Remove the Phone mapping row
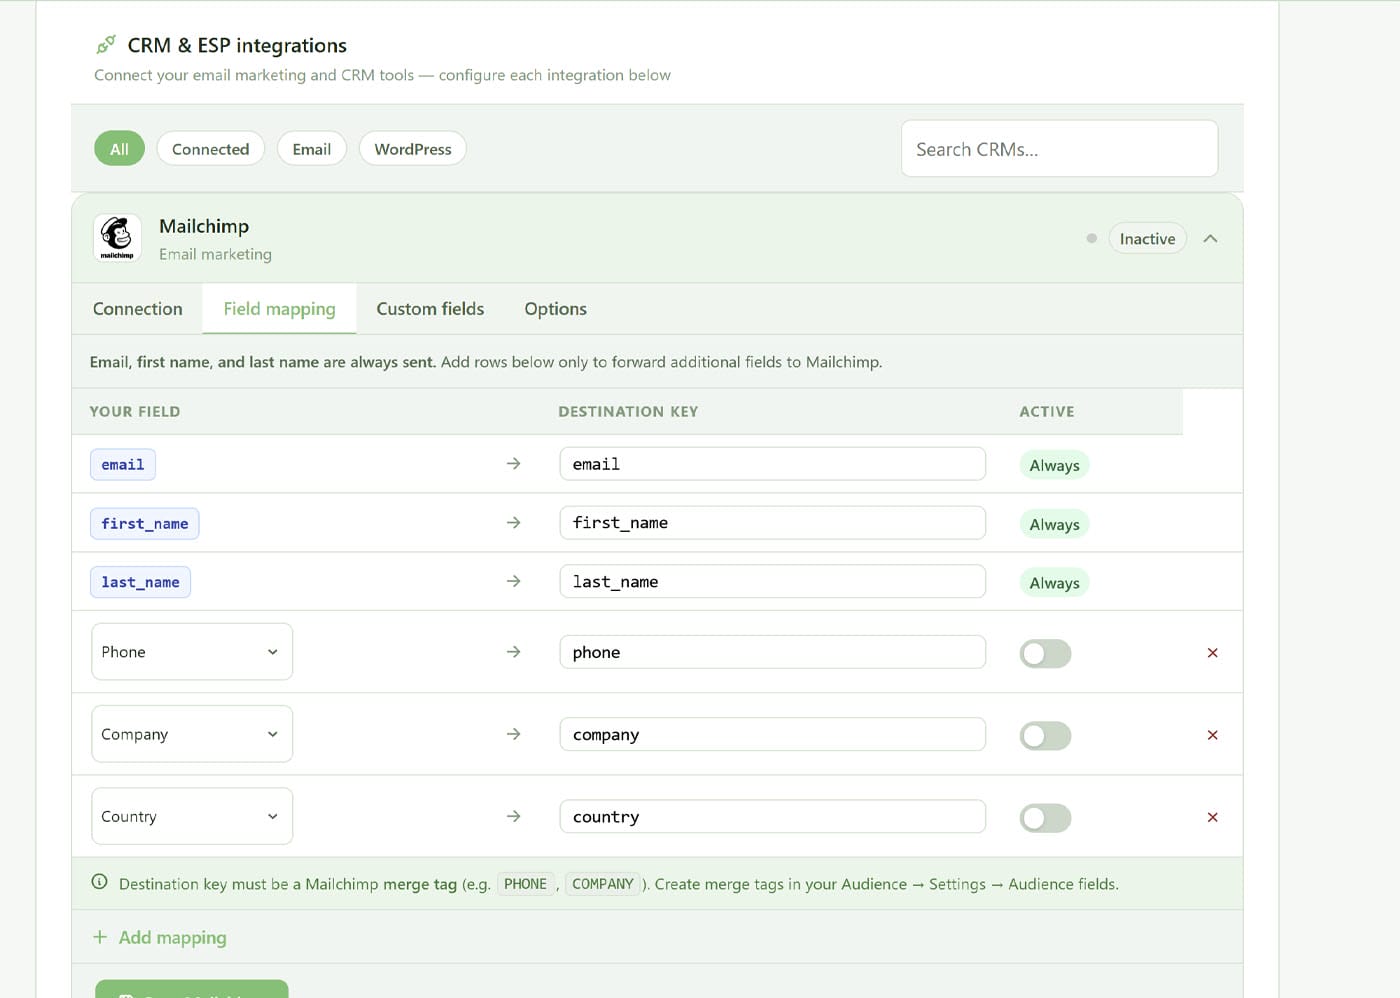The height and width of the screenshot is (998, 1400). click(x=1212, y=653)
